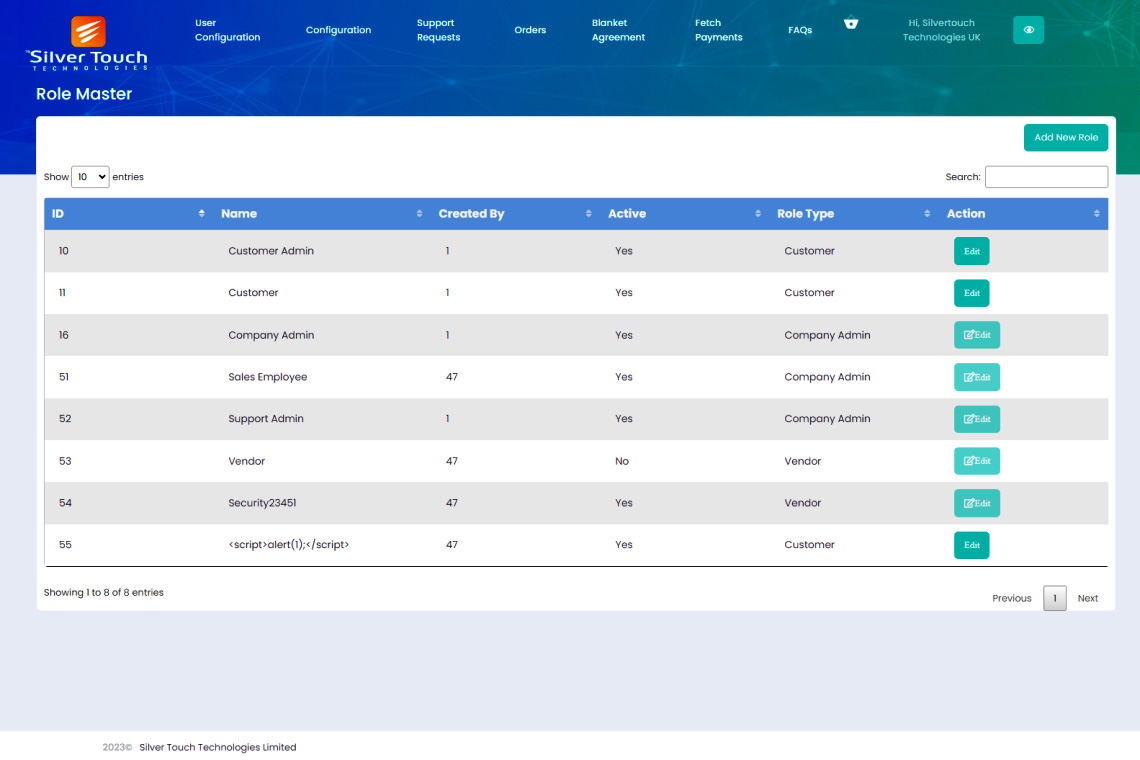
Task: Select the Sales Employee name cell
Action: [x=268, y=377]
